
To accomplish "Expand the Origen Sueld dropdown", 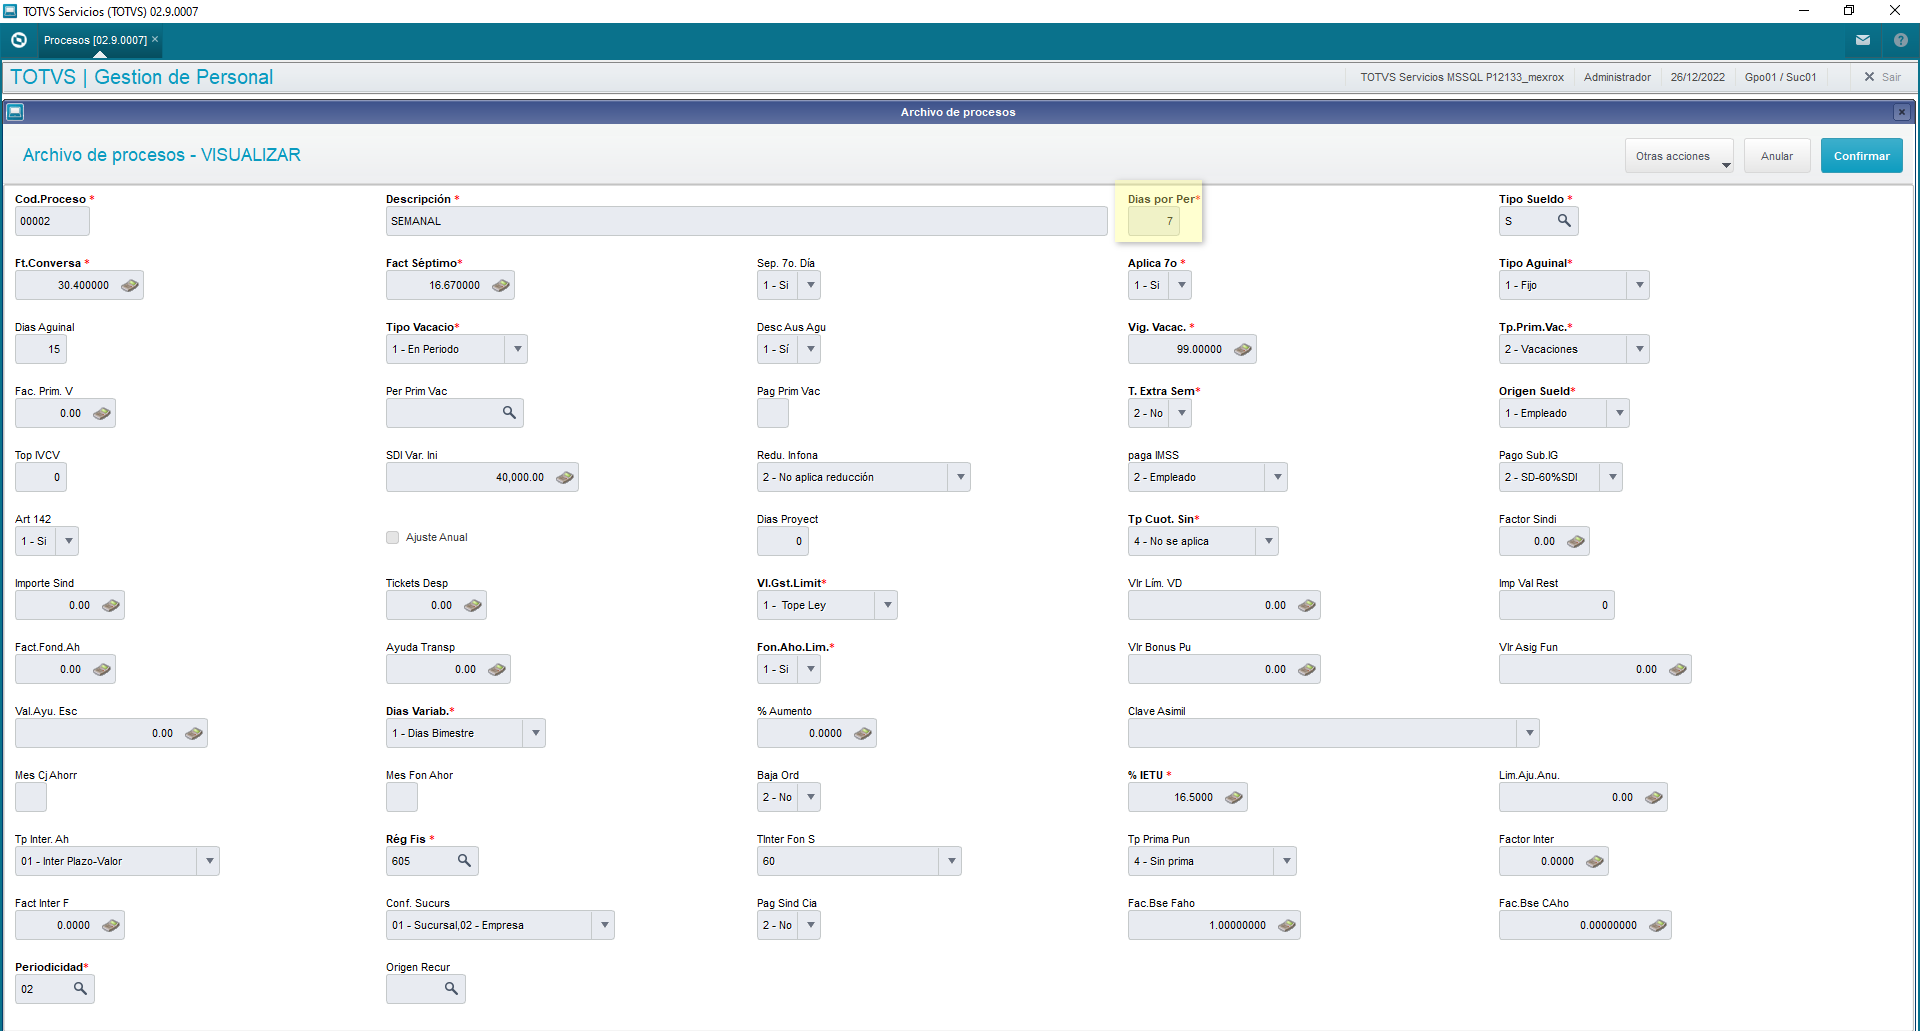I will click(x=1619, y=414).
